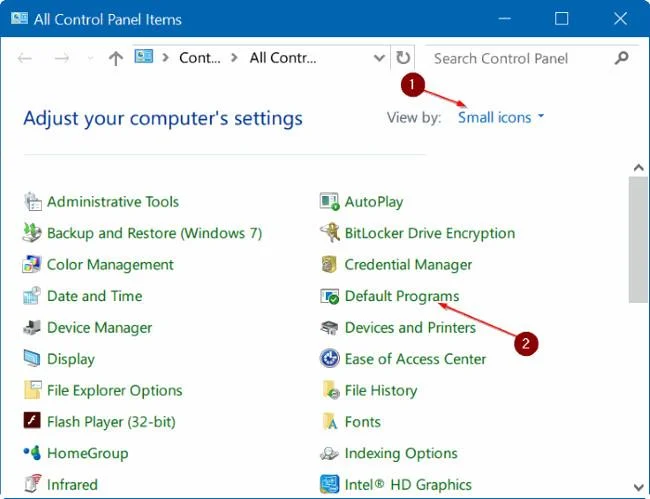Click the Indexing Options icon
The width and height of the screenshot is (650, 499).
pyautogui.click(x=330, y=453)
